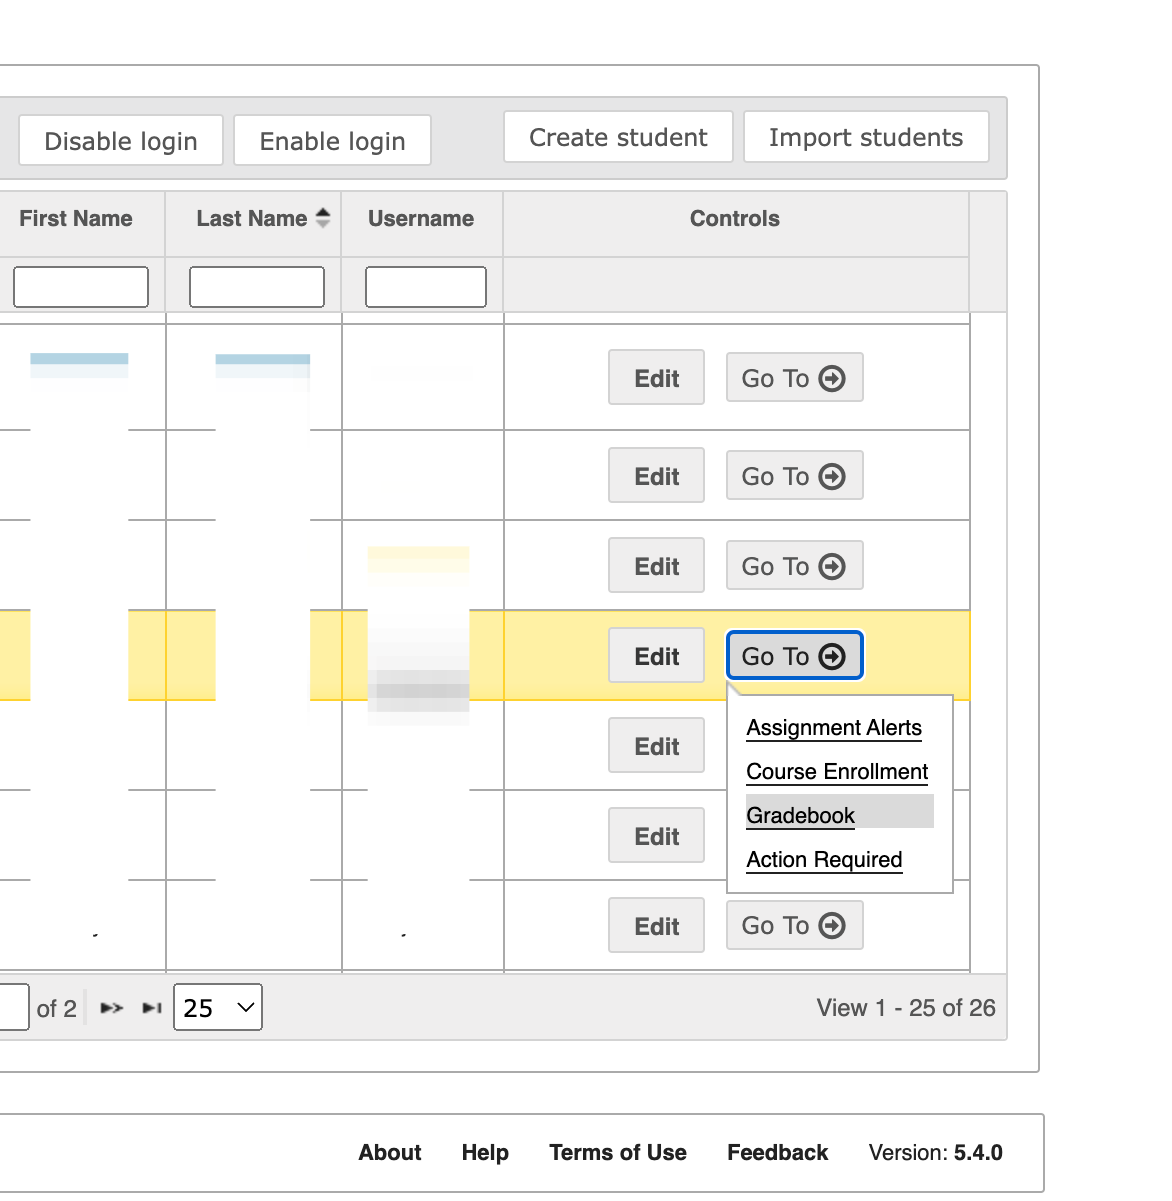Viewport: 1172px width, 1201px height.
Task: Sort the table by First Name header
Action: (76, 218)
